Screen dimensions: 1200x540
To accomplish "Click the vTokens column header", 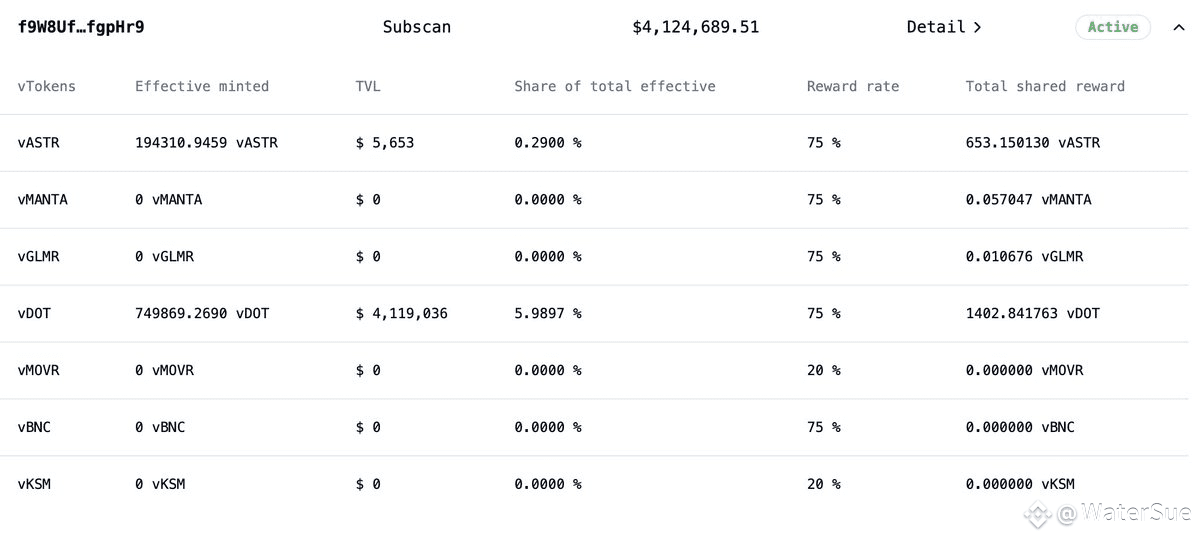I will pos(46,86).
